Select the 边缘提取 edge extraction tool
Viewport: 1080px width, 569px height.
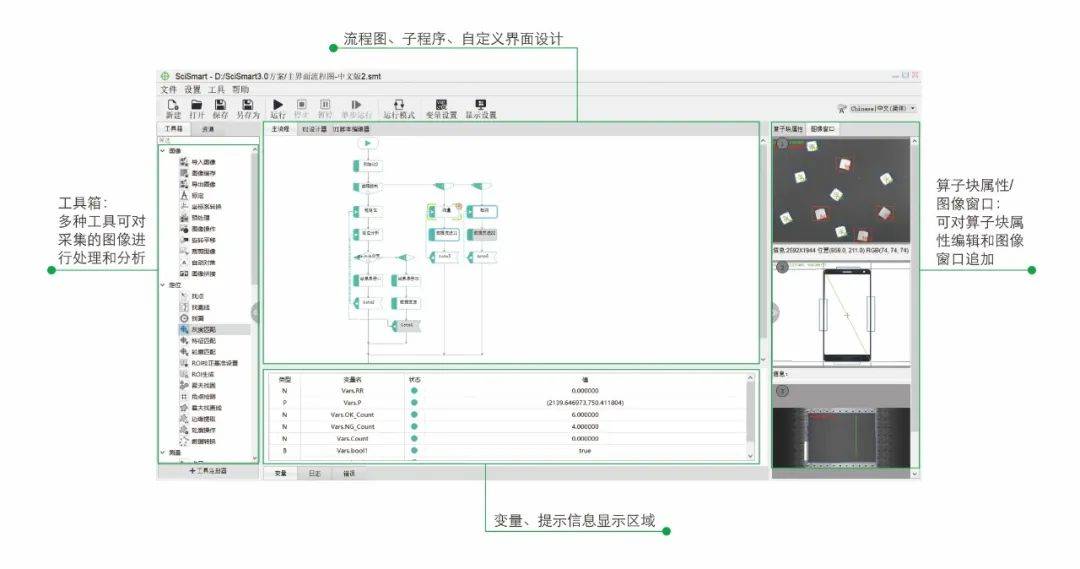point(198,419)
